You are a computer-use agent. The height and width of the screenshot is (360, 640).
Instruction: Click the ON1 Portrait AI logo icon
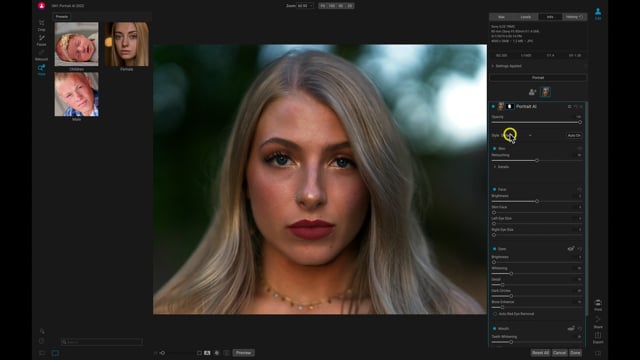click(x=42, y=6)
